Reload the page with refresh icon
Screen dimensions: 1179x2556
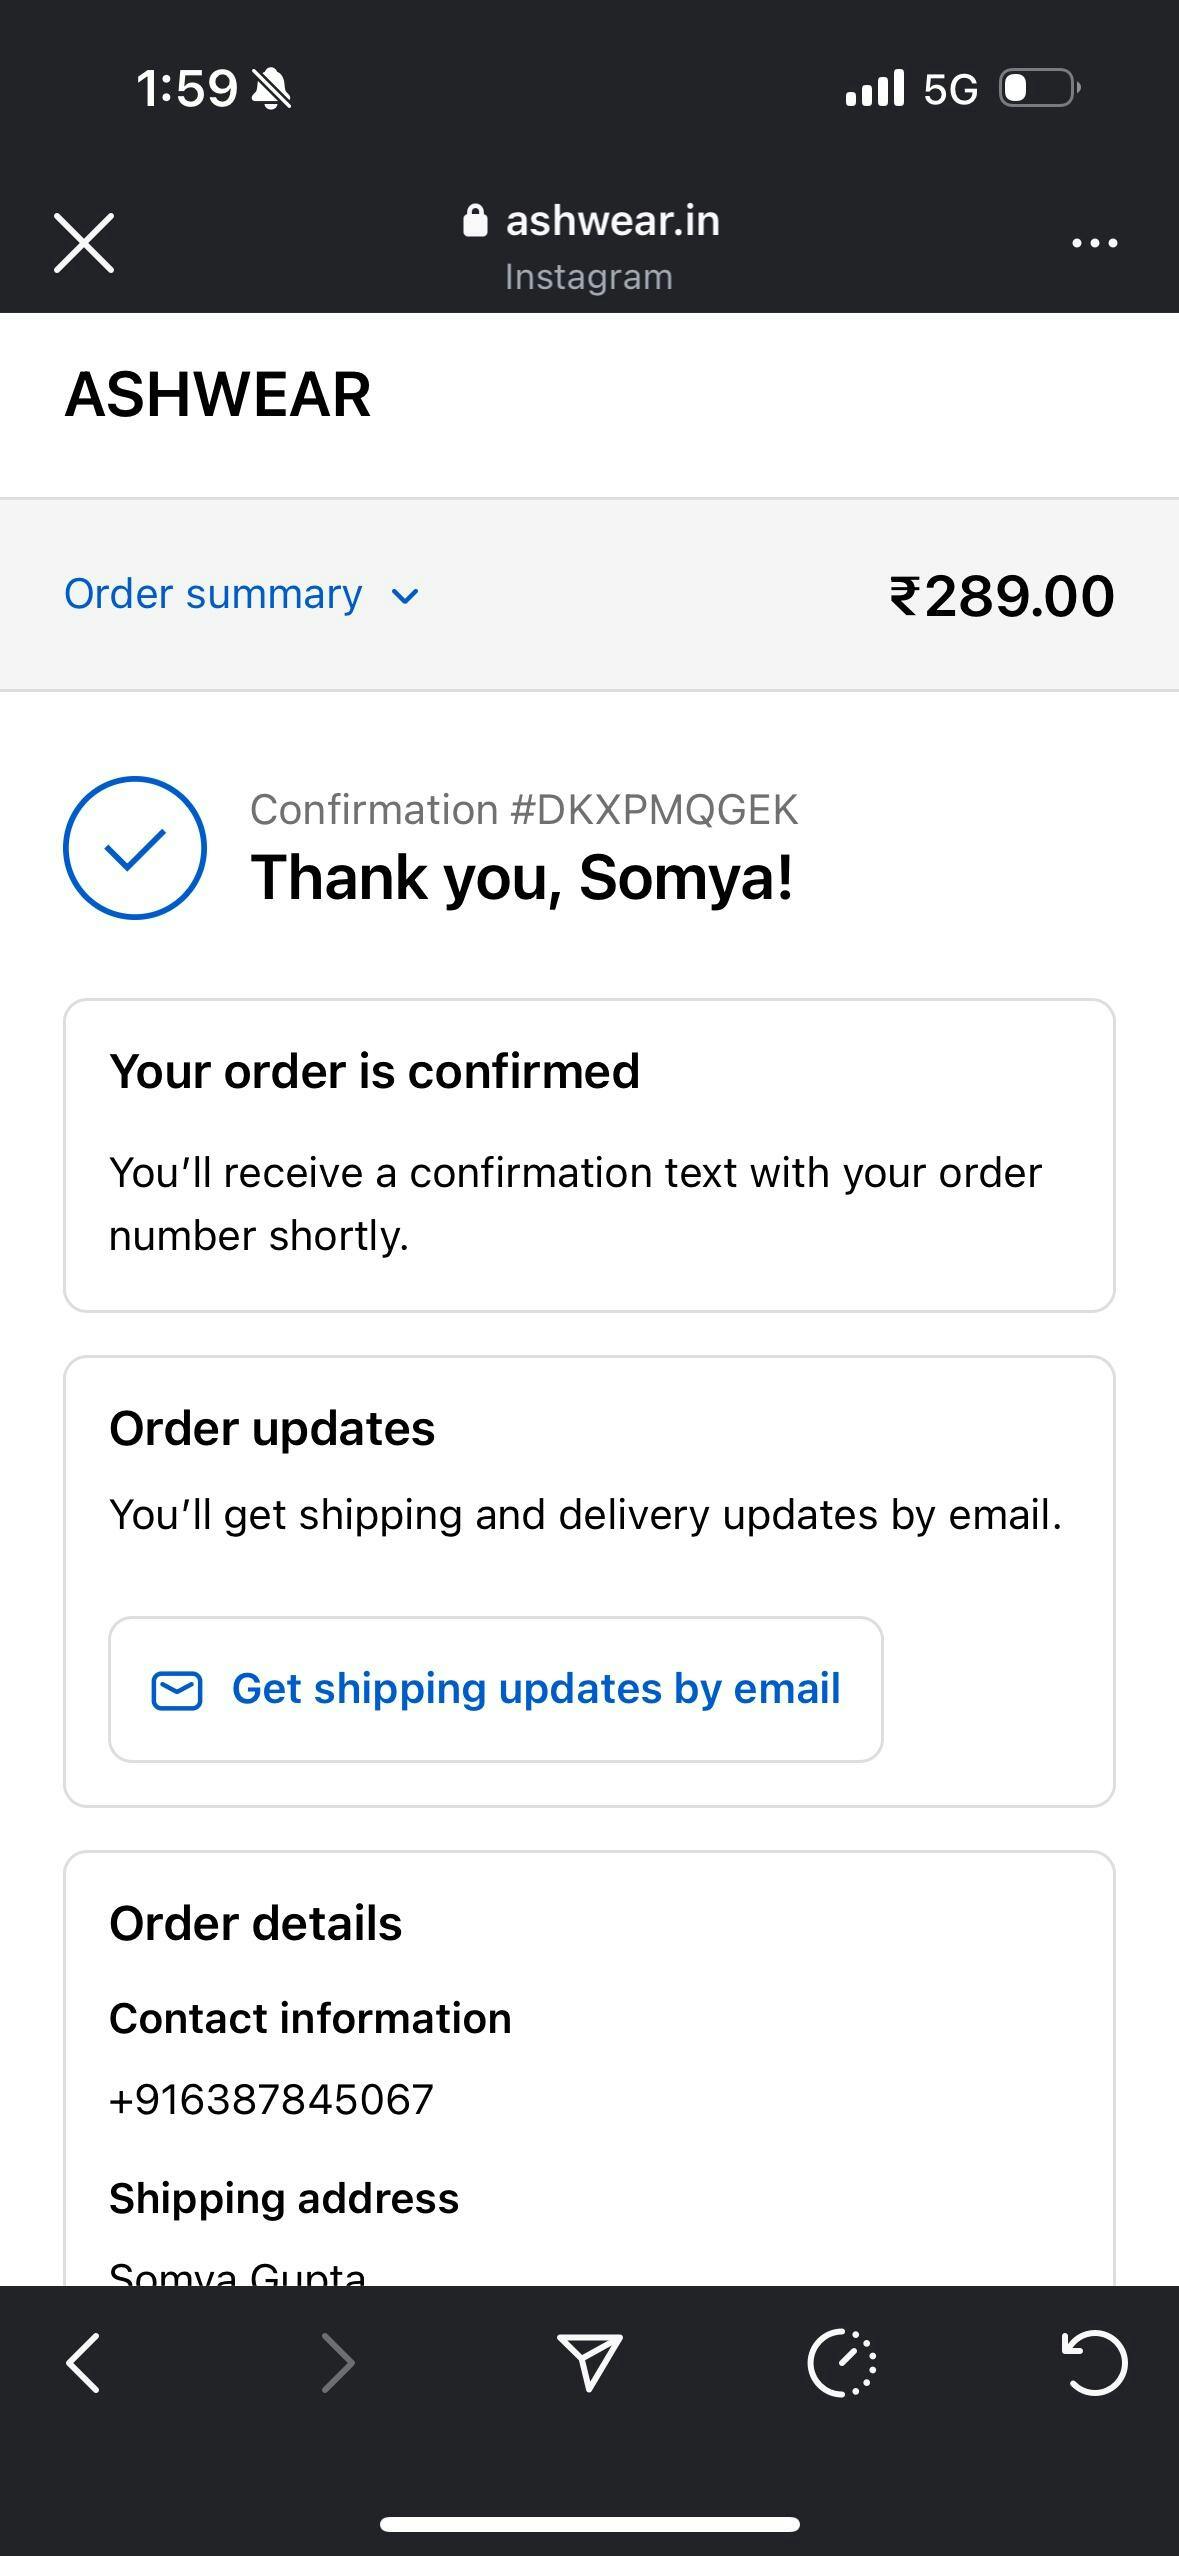(x=1094, y=2364)
